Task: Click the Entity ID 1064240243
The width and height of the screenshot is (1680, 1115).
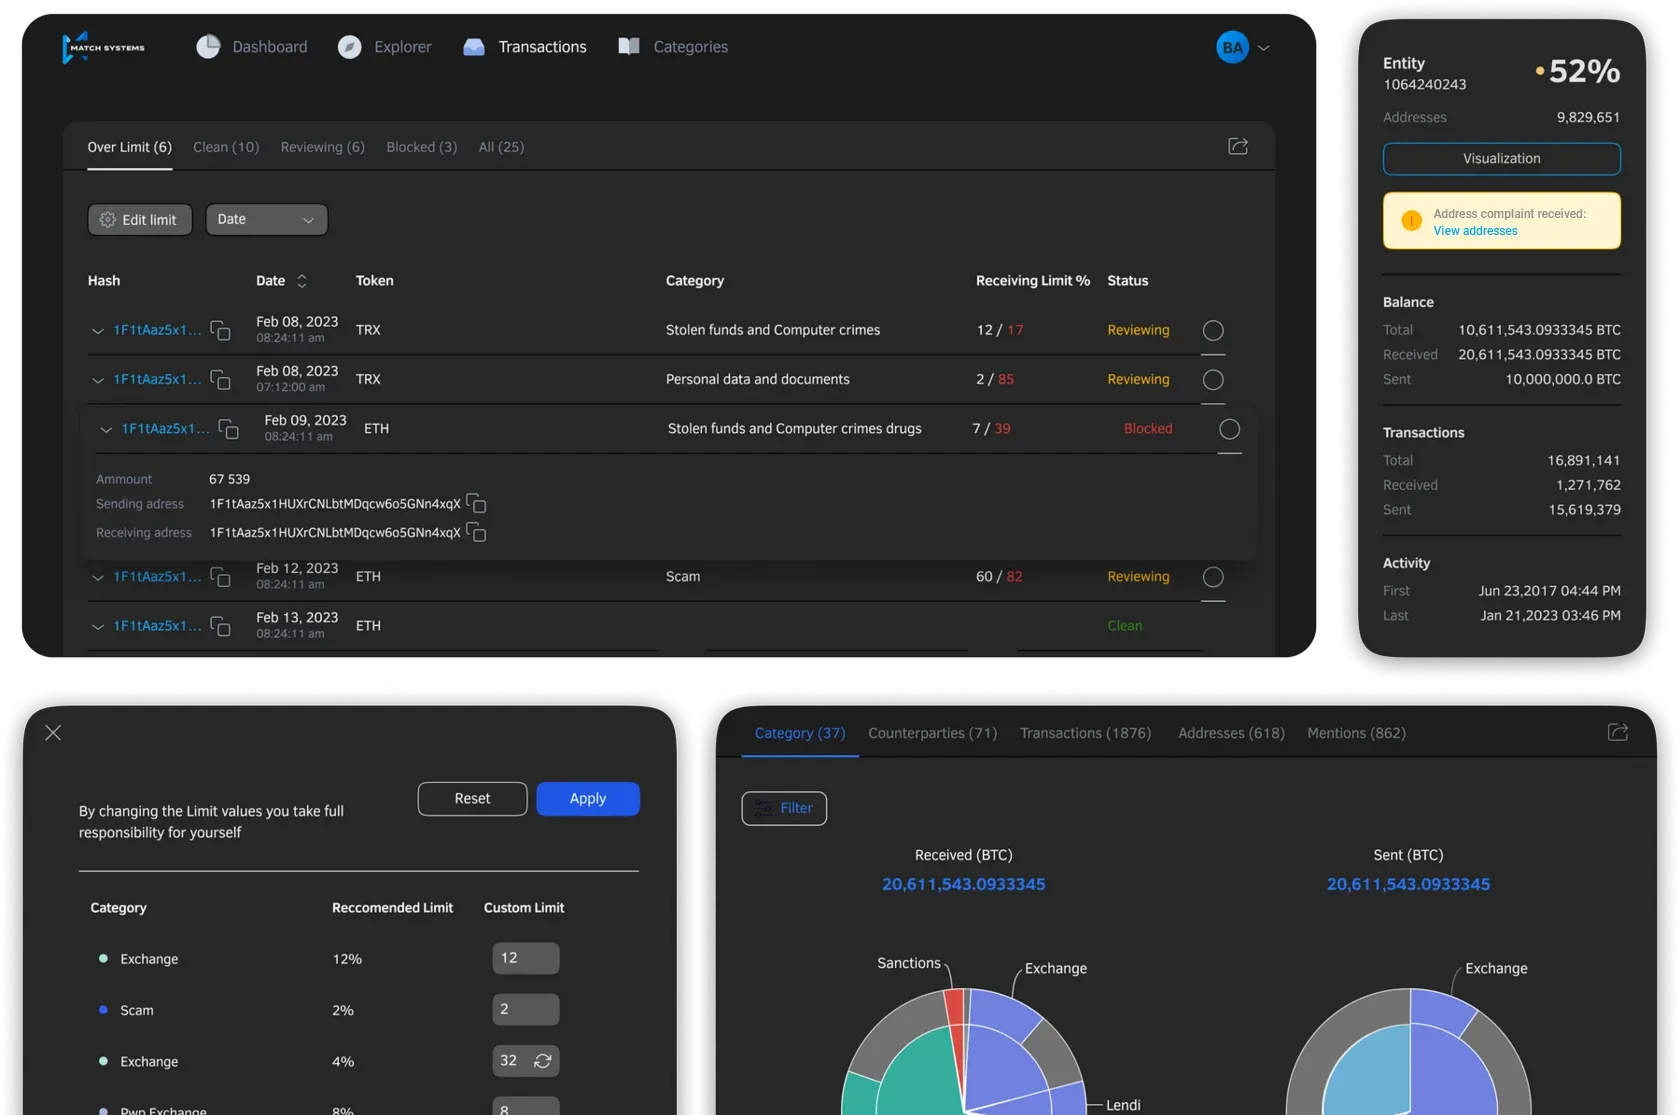Action: click(x=1424, y=85)
